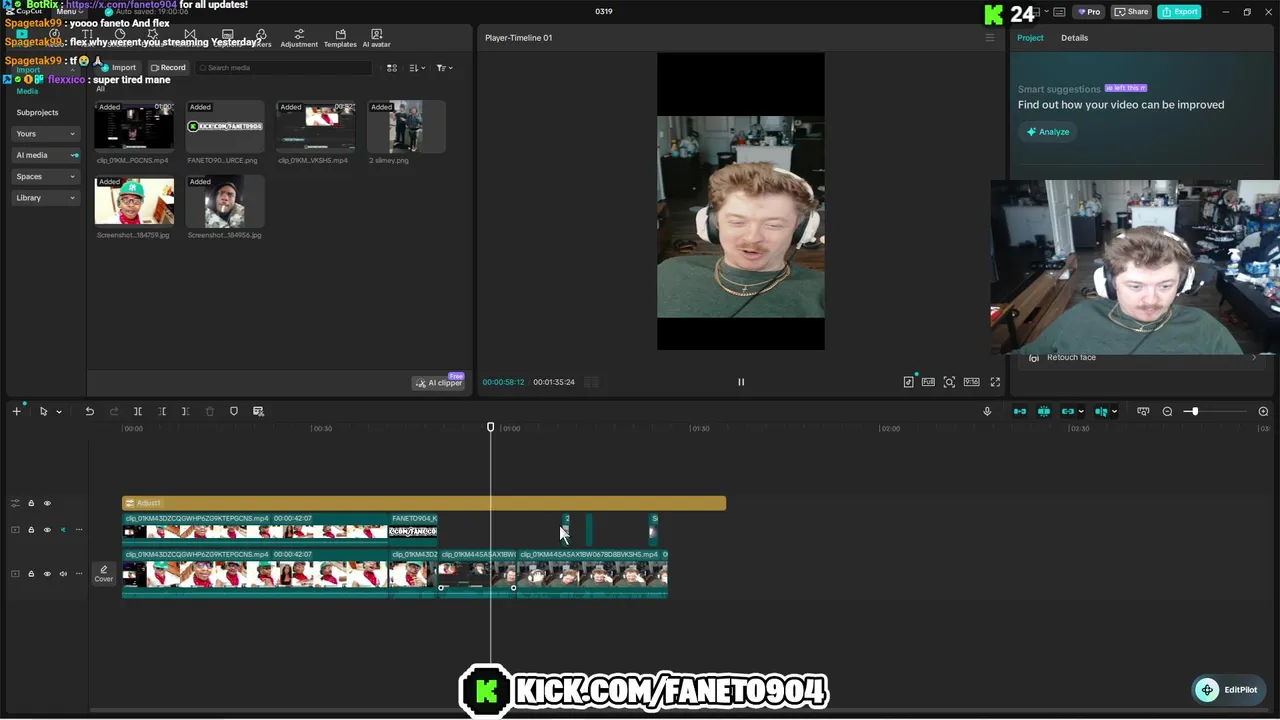The width and height of the screenshot is (1280, 720).
Task: Toggle visibility of the Adjust1 track
Action: pos(46,503)
